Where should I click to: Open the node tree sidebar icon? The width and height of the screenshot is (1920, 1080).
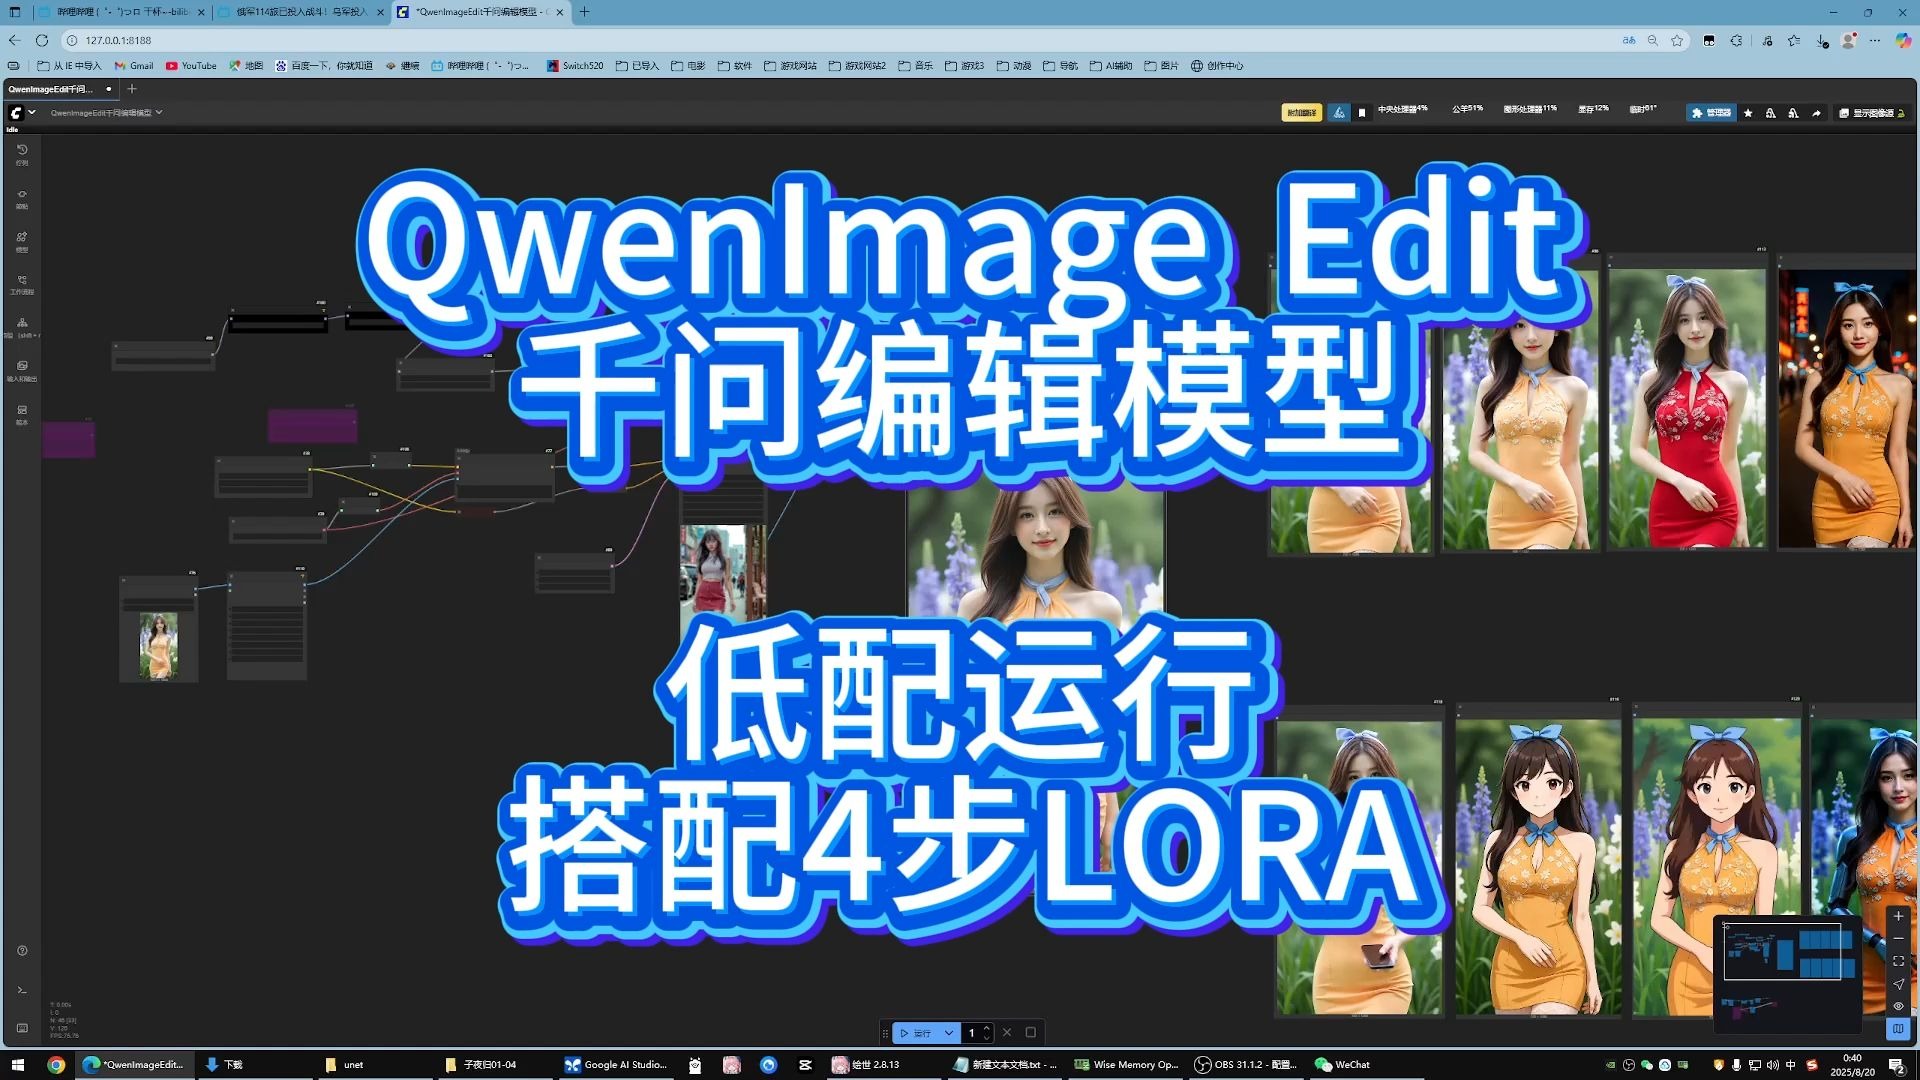22,327
